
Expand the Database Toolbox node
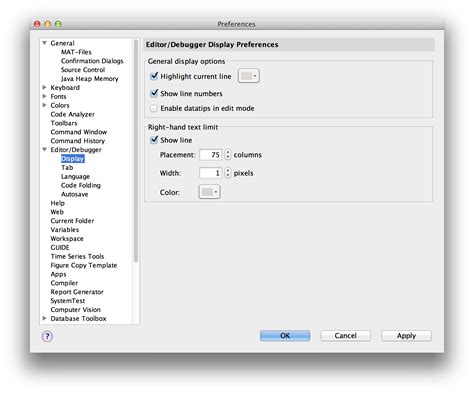[x=44, y=318]
